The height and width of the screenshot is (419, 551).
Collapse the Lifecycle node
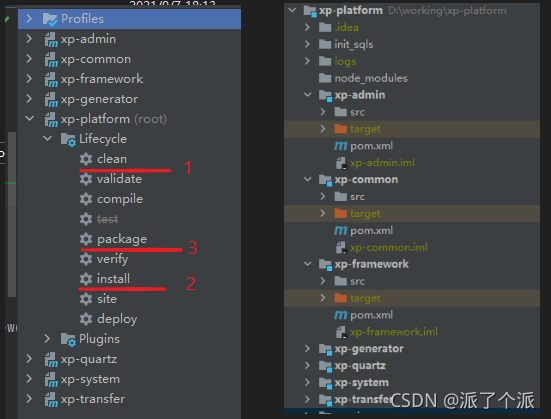pos(47,138)
